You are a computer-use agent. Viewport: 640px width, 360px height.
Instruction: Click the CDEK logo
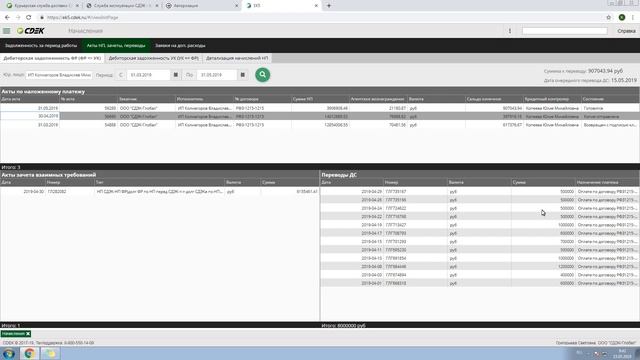click(x=31, y=31)
